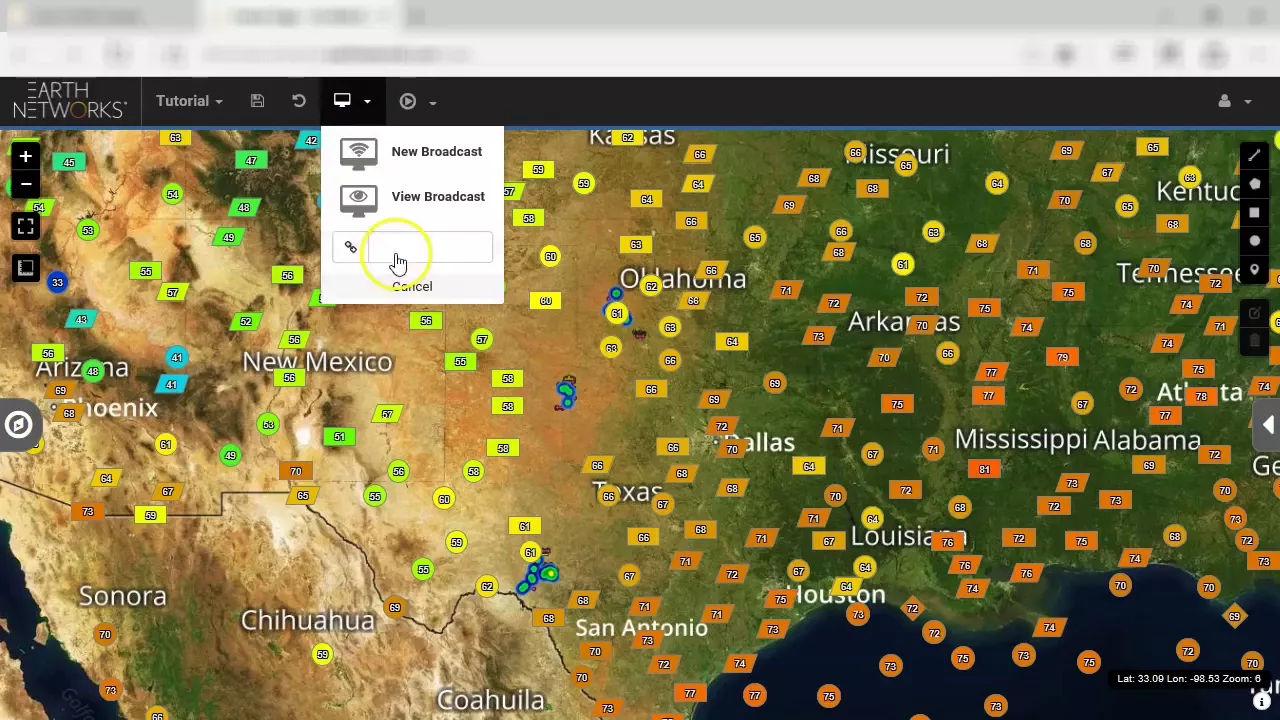This screenshot has height=720, width=1280.
Task: Click the chain link icon
Action: (350, 247)
